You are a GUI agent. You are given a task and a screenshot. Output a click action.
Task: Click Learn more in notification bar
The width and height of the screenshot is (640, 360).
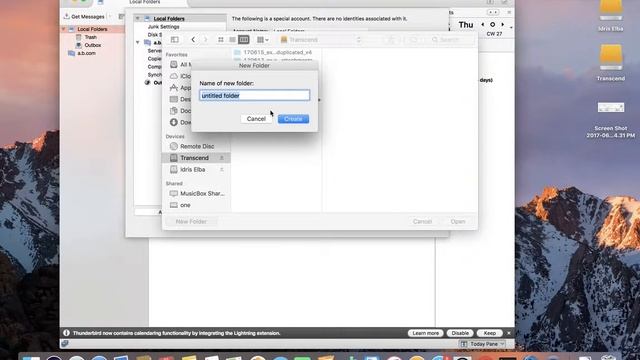pos(425,333)
